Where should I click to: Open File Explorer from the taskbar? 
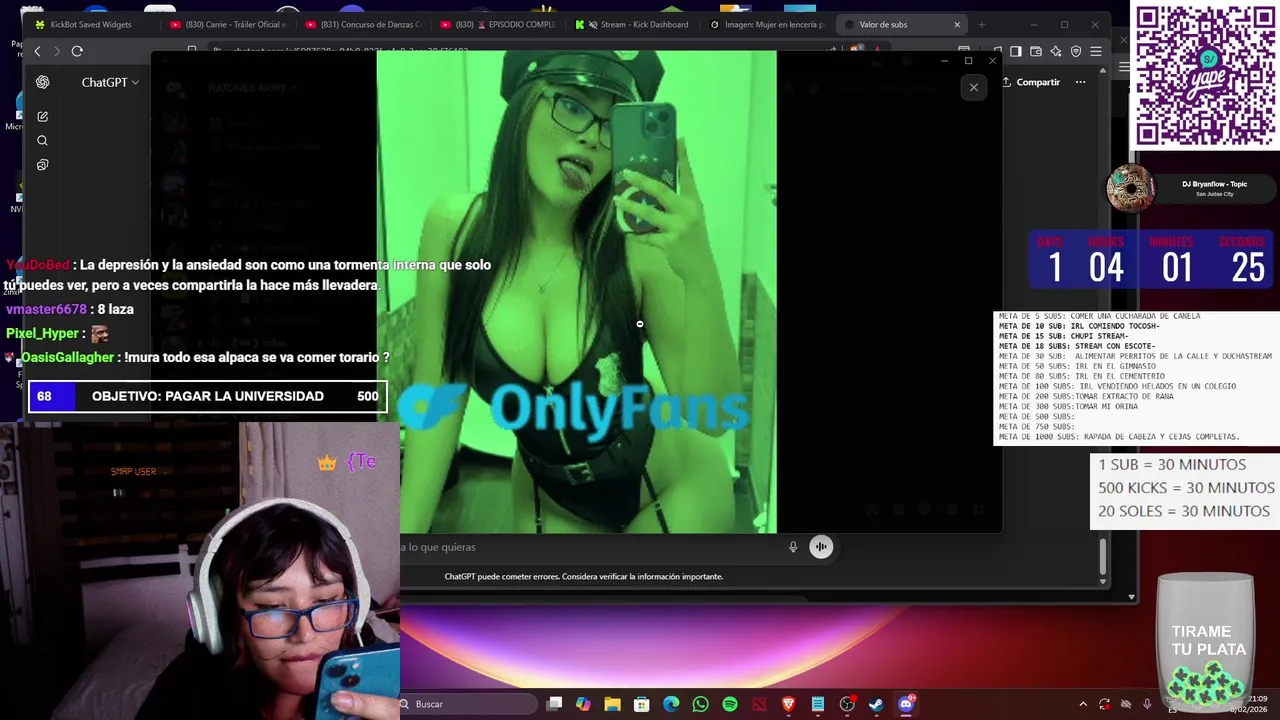(x=613, y=704)
